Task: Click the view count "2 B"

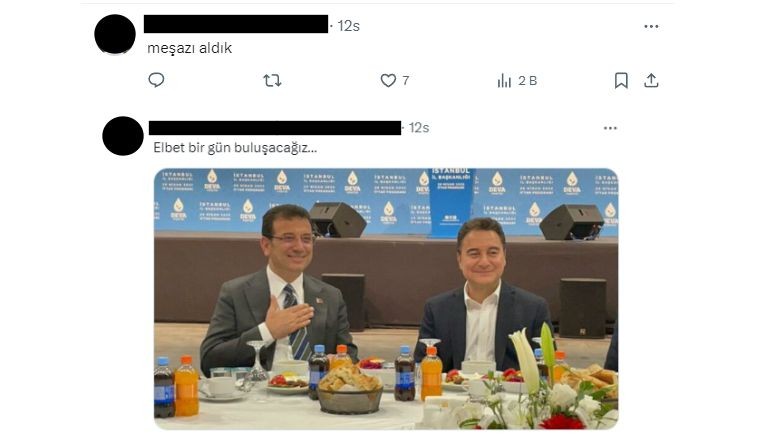Action: 528,81
